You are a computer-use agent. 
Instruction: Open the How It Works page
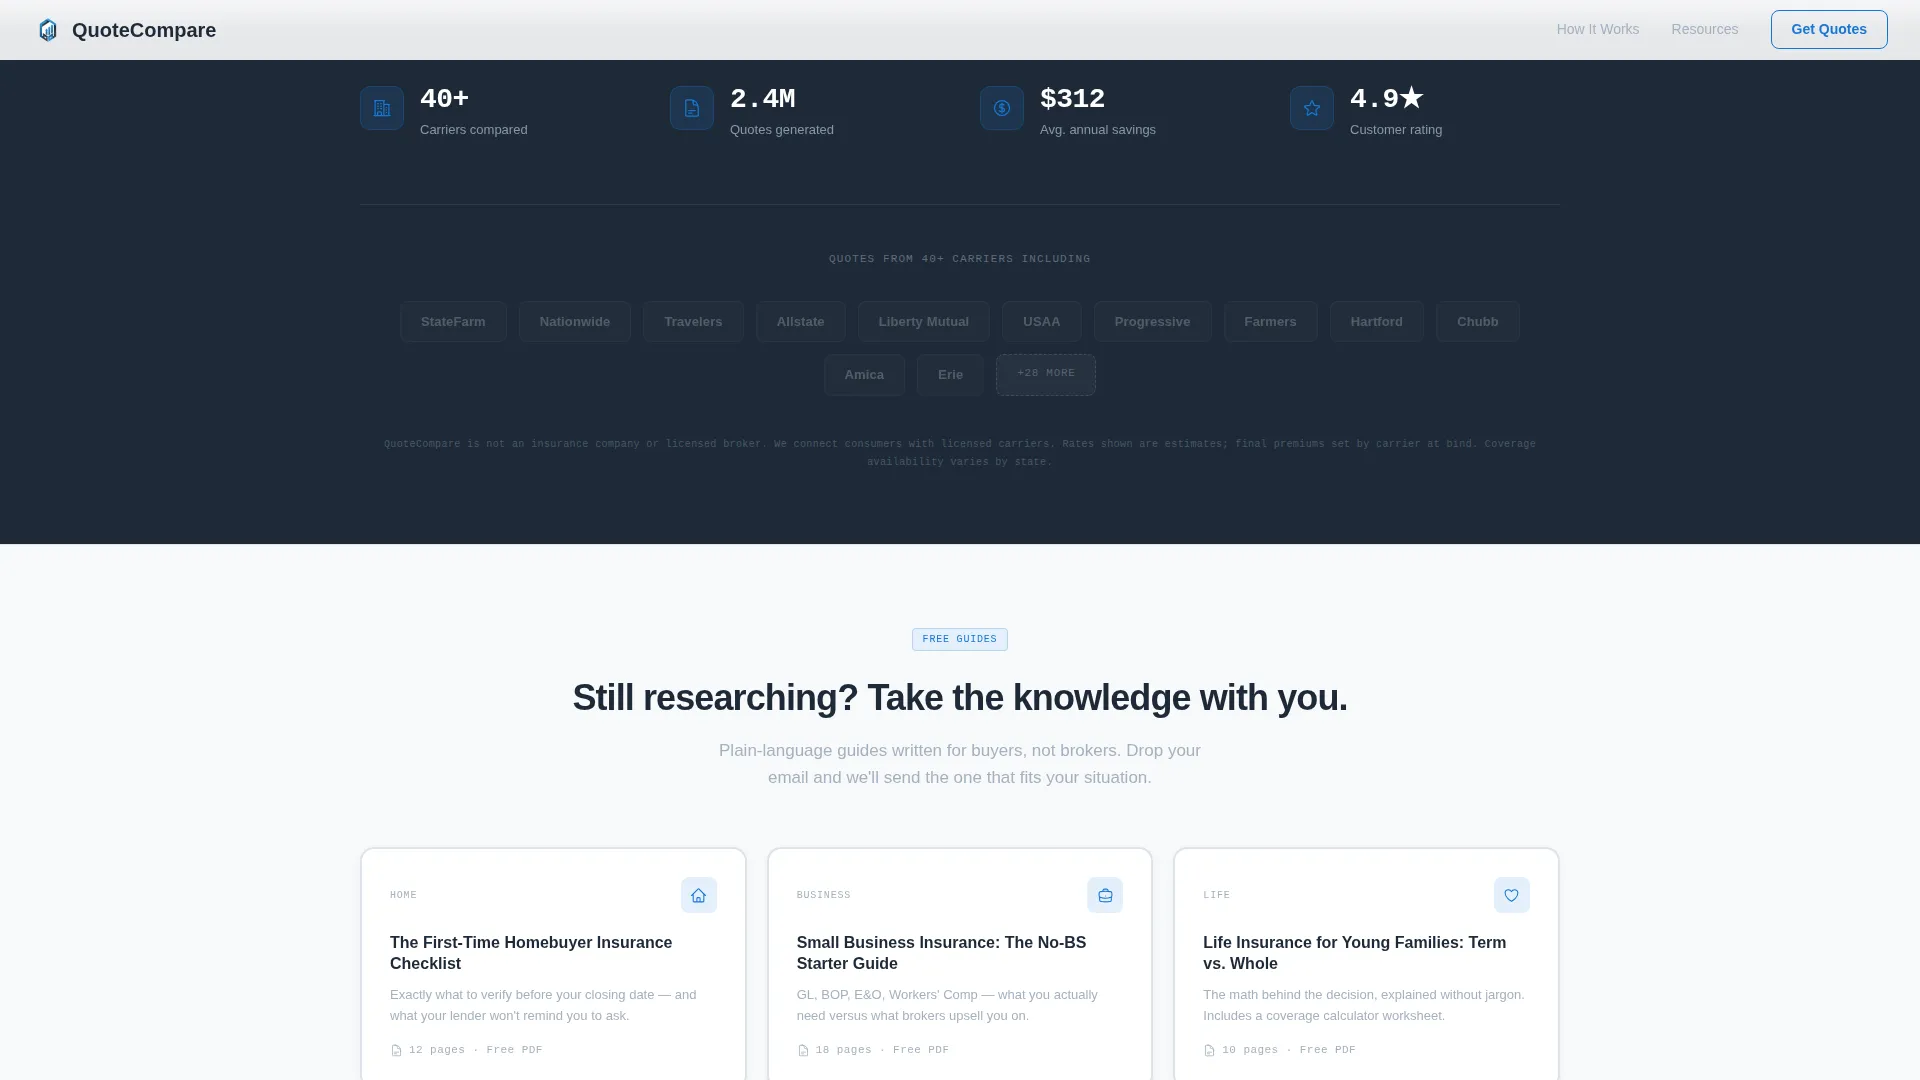pos(1597,29)
